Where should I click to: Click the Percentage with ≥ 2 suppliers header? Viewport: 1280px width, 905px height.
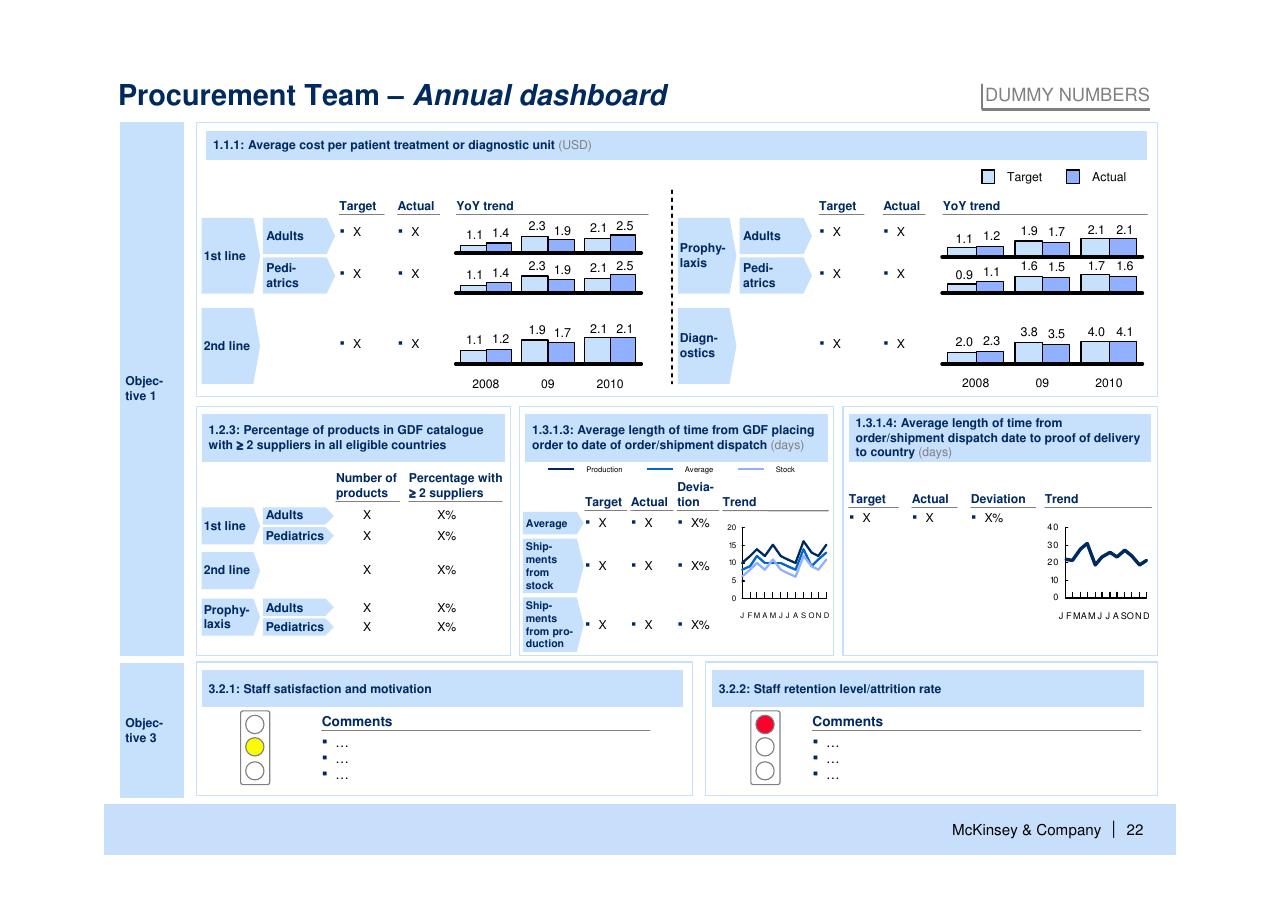click(x=455, y=485)
